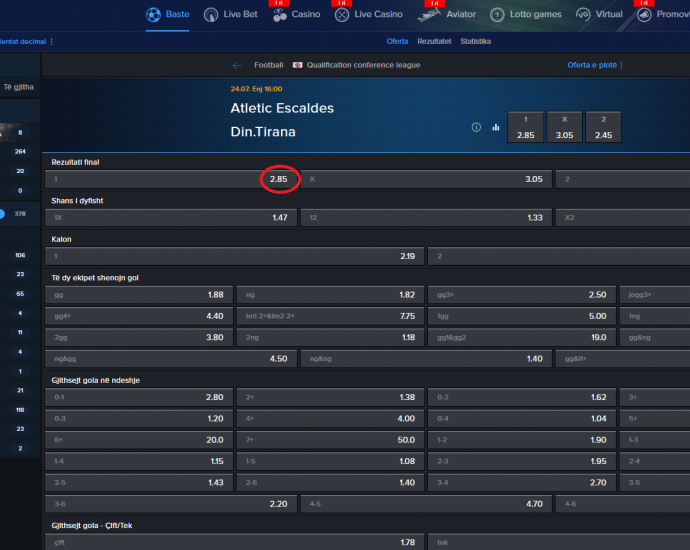Screen dimensions: 690x550
Task: Switch to the Statistika tab
Action: point(476,41)
